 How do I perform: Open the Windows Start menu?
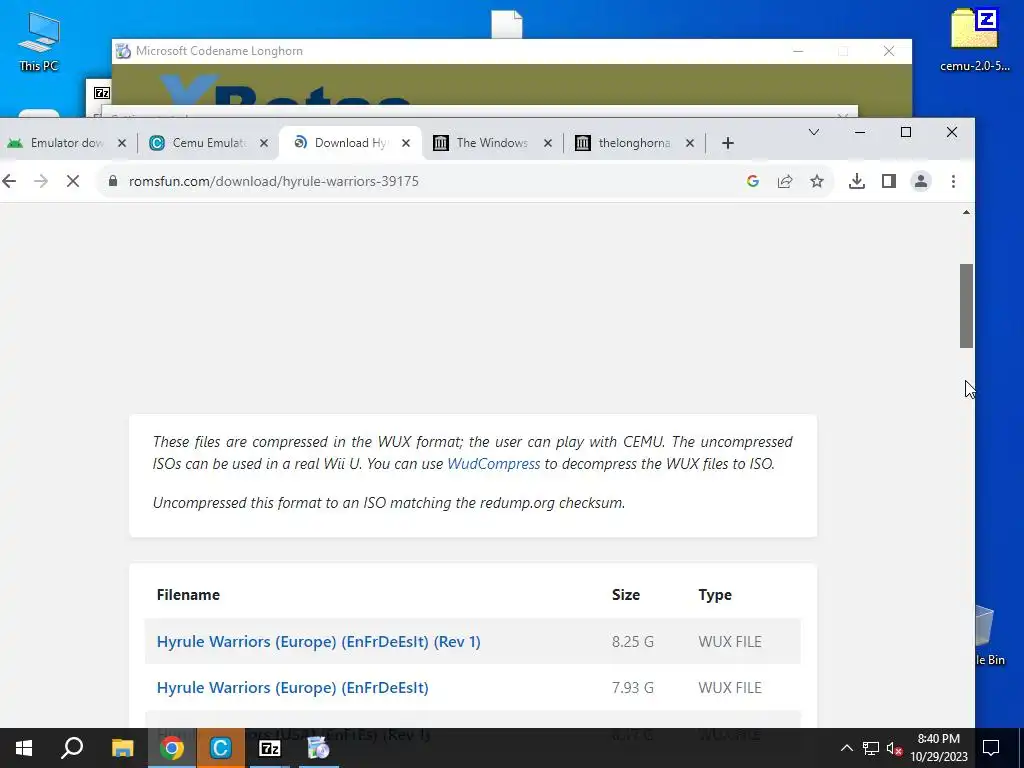point(24,748)
